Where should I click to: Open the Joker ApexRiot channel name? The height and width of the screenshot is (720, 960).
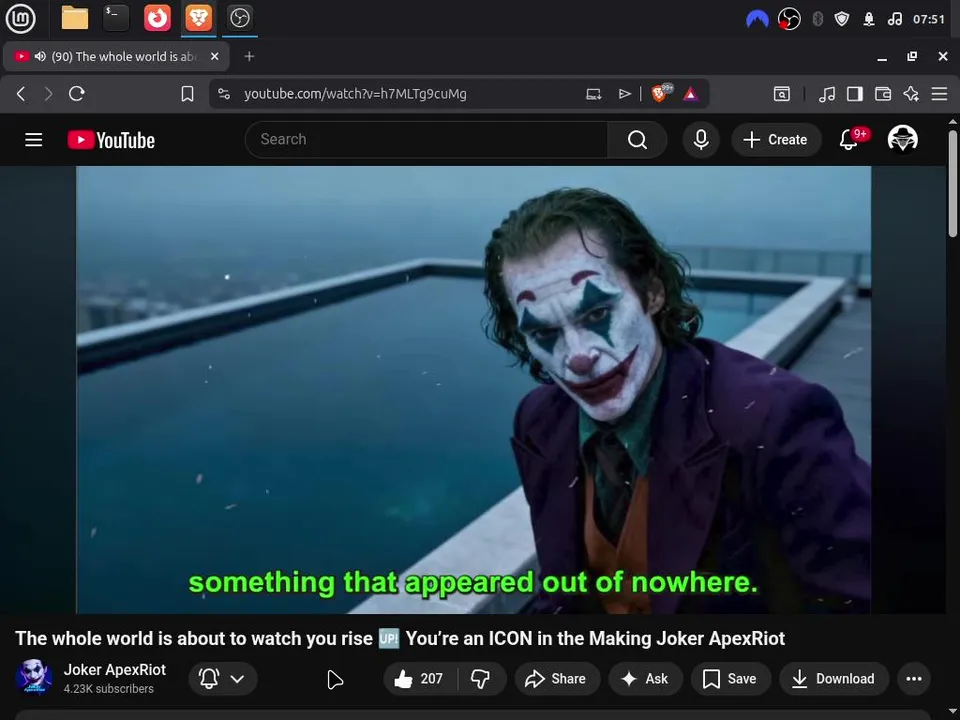114,670
